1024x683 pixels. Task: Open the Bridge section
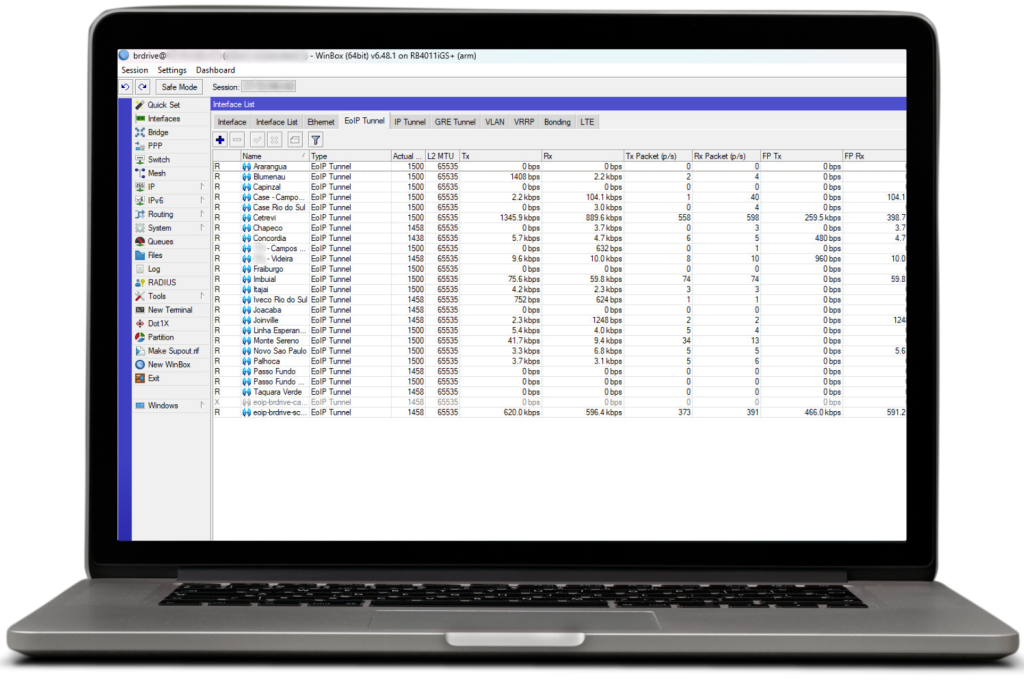(x=157, y=132)
